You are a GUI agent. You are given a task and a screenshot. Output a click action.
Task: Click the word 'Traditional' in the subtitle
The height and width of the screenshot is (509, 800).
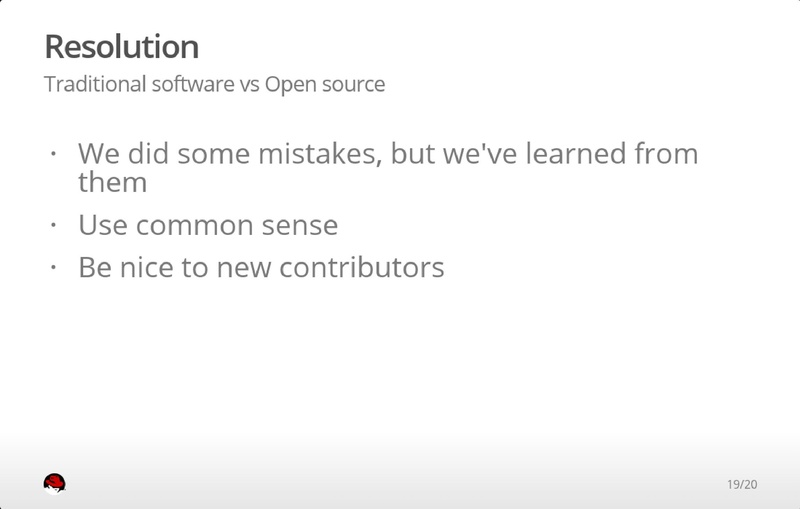point(93,84)
